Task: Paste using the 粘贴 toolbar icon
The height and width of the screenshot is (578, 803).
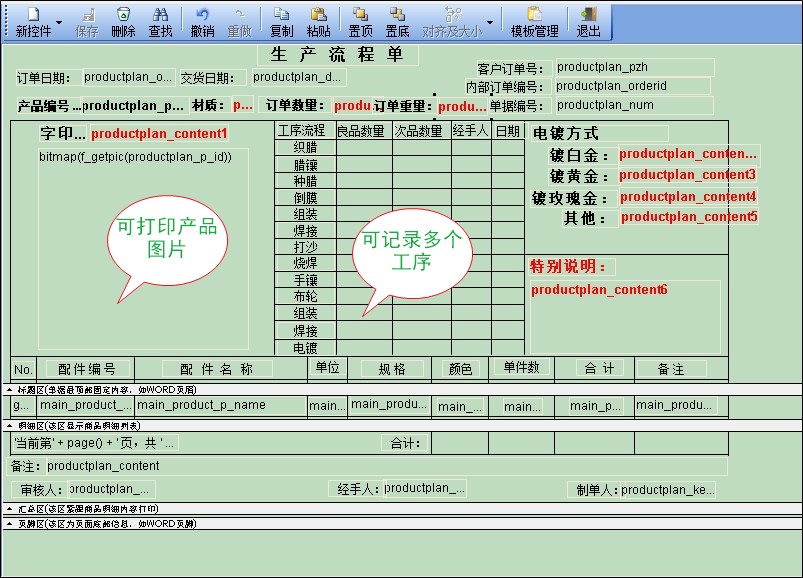Action: click(x=318, y=21)
